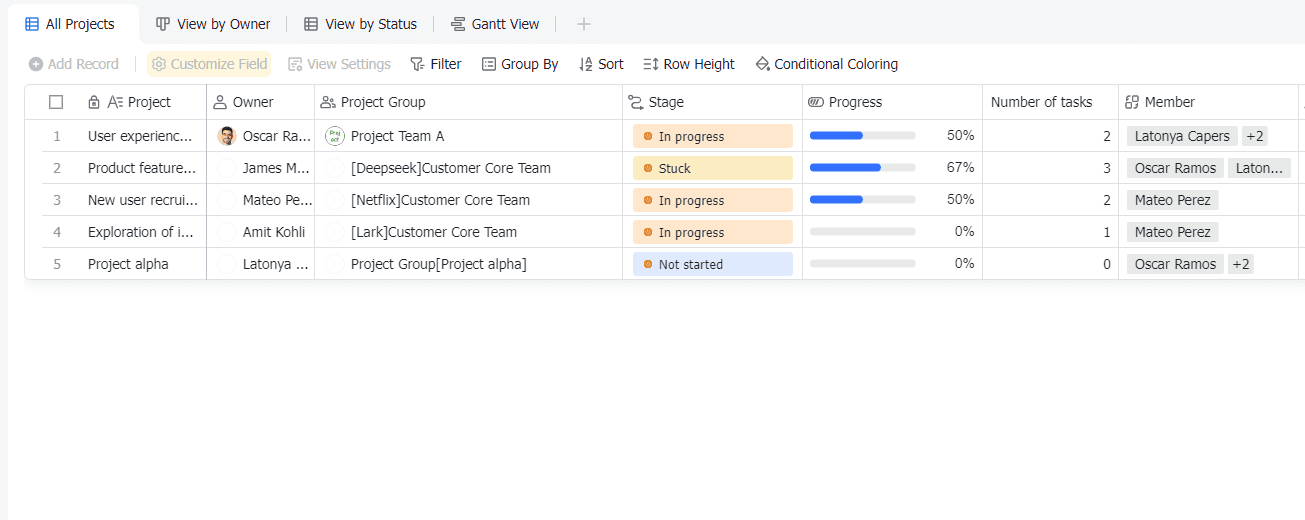The height and width of the screenshot is (520, 1305).
Task: Click the Stage column header
Action: tap(666, 102)
